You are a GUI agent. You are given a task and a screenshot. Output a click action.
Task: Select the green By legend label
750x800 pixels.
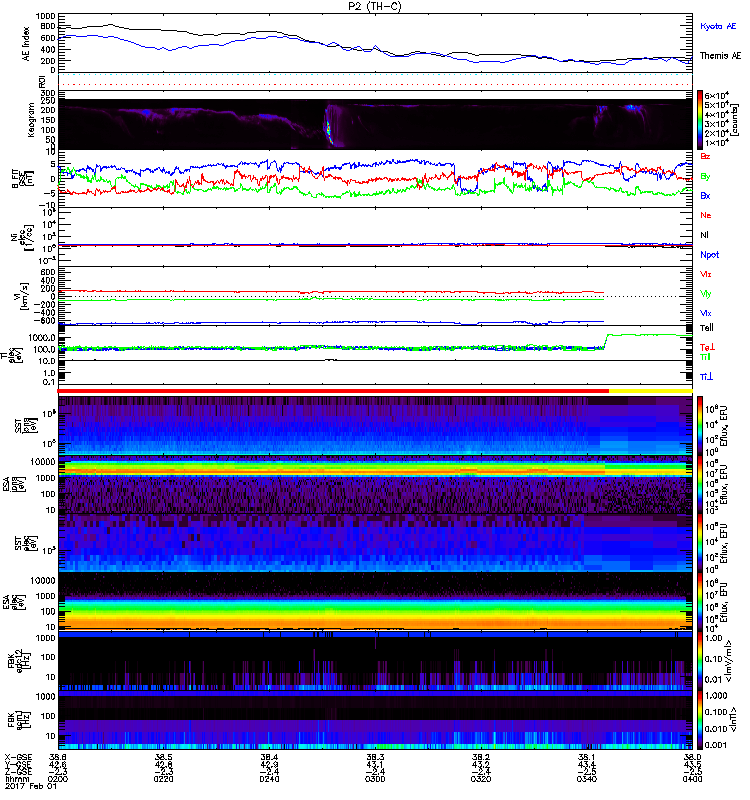point(705,177)
